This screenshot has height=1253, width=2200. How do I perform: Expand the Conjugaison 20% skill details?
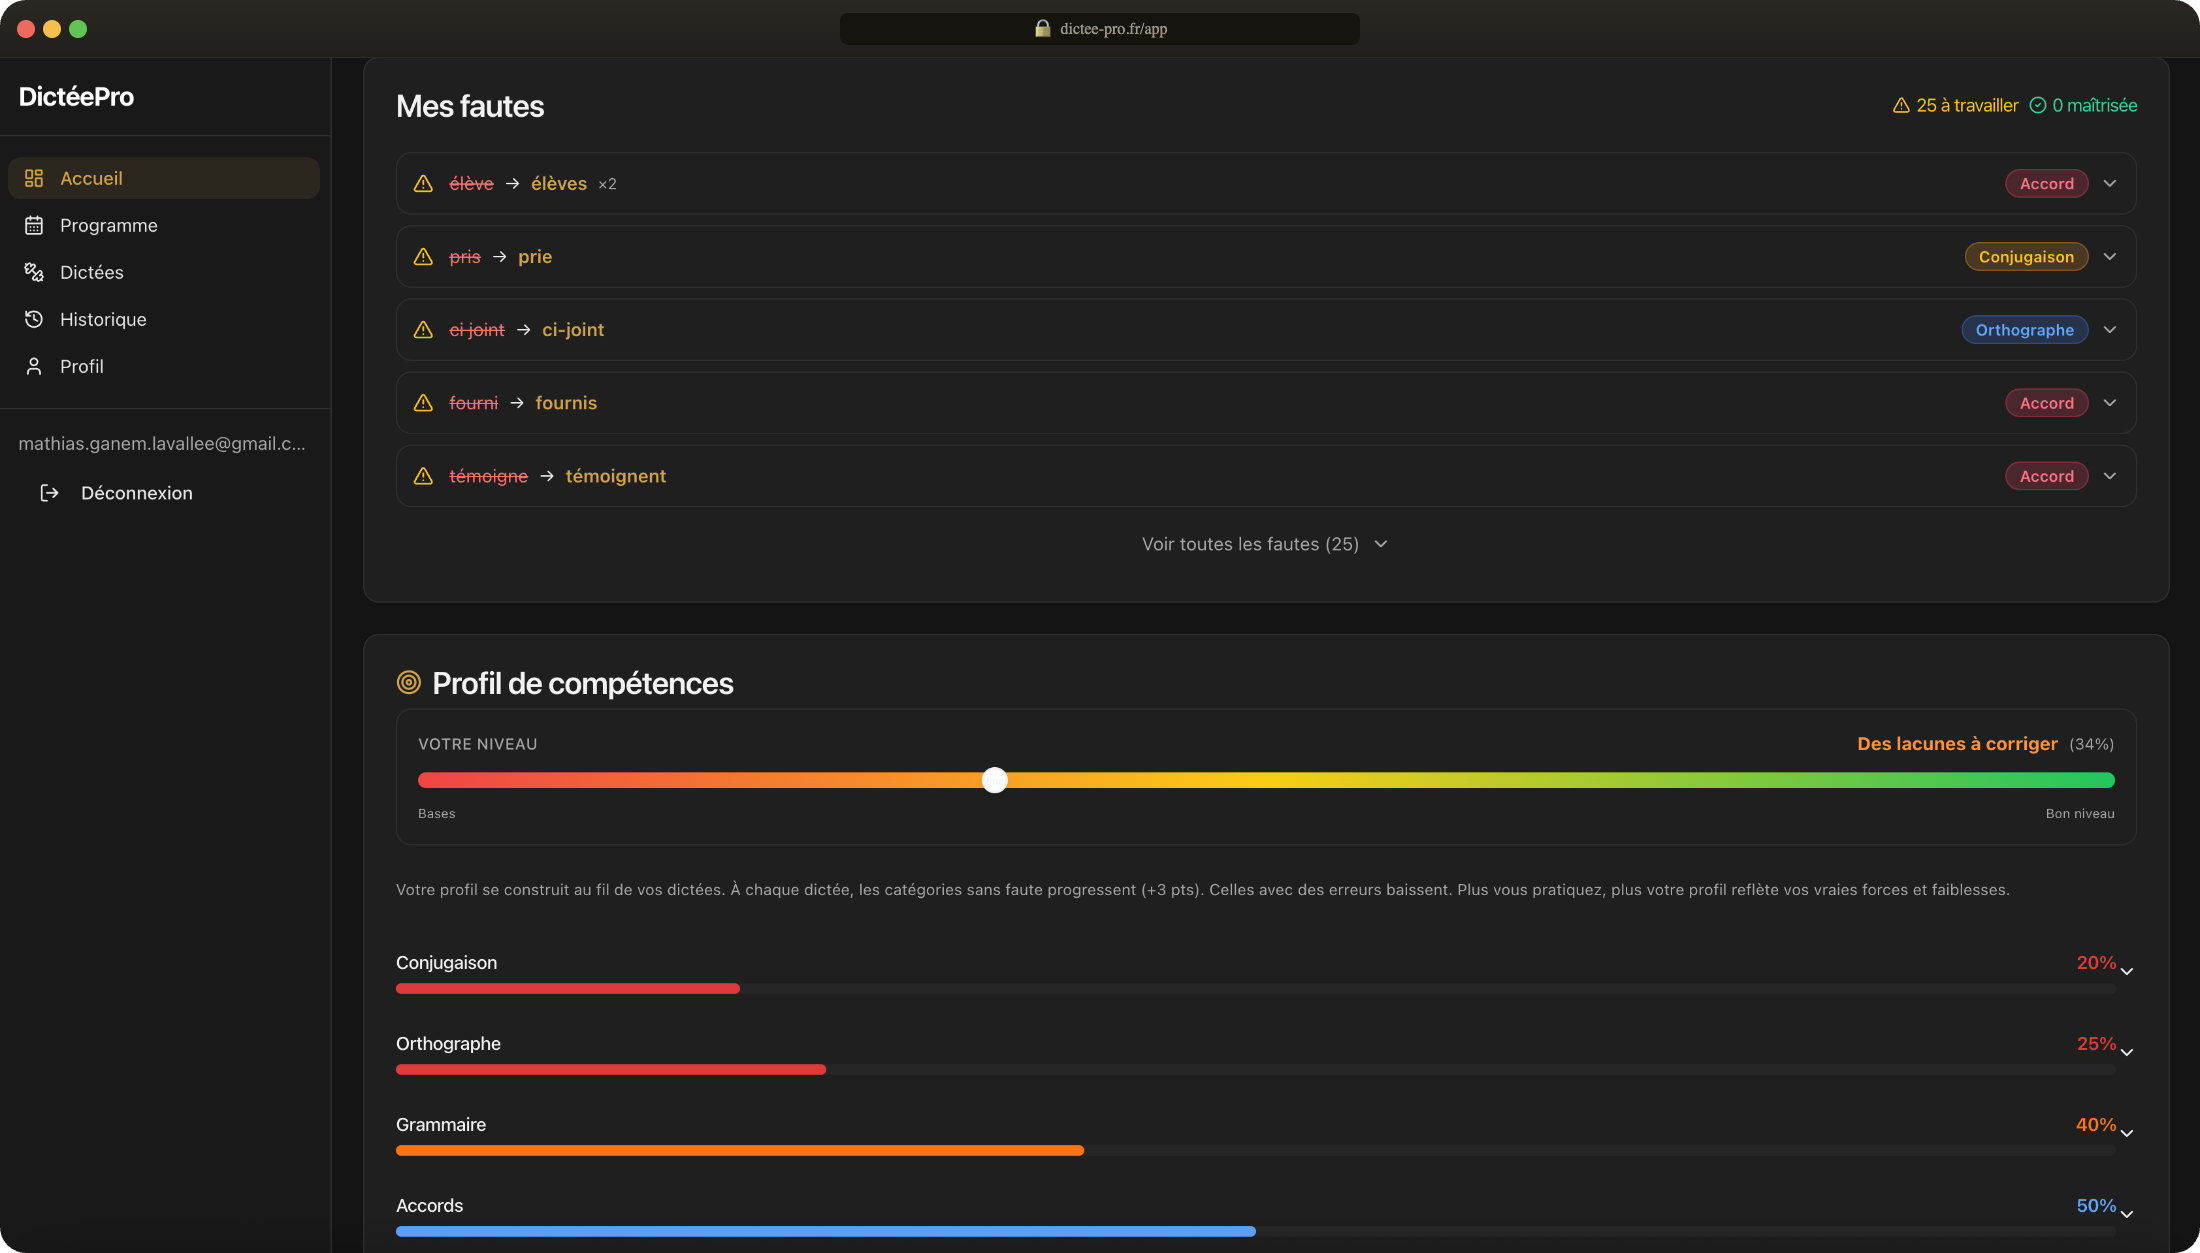[x=2127, y=971]
